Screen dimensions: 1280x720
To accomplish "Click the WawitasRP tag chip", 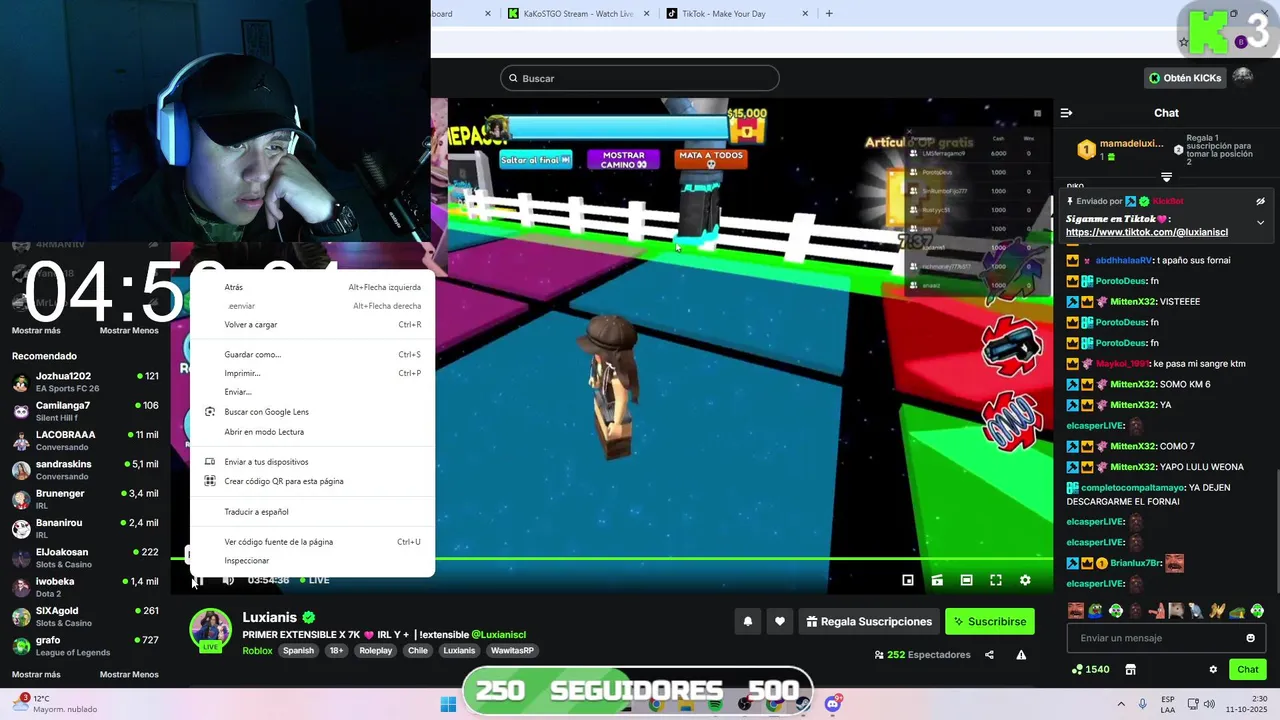I will click(x=512, y=651).
